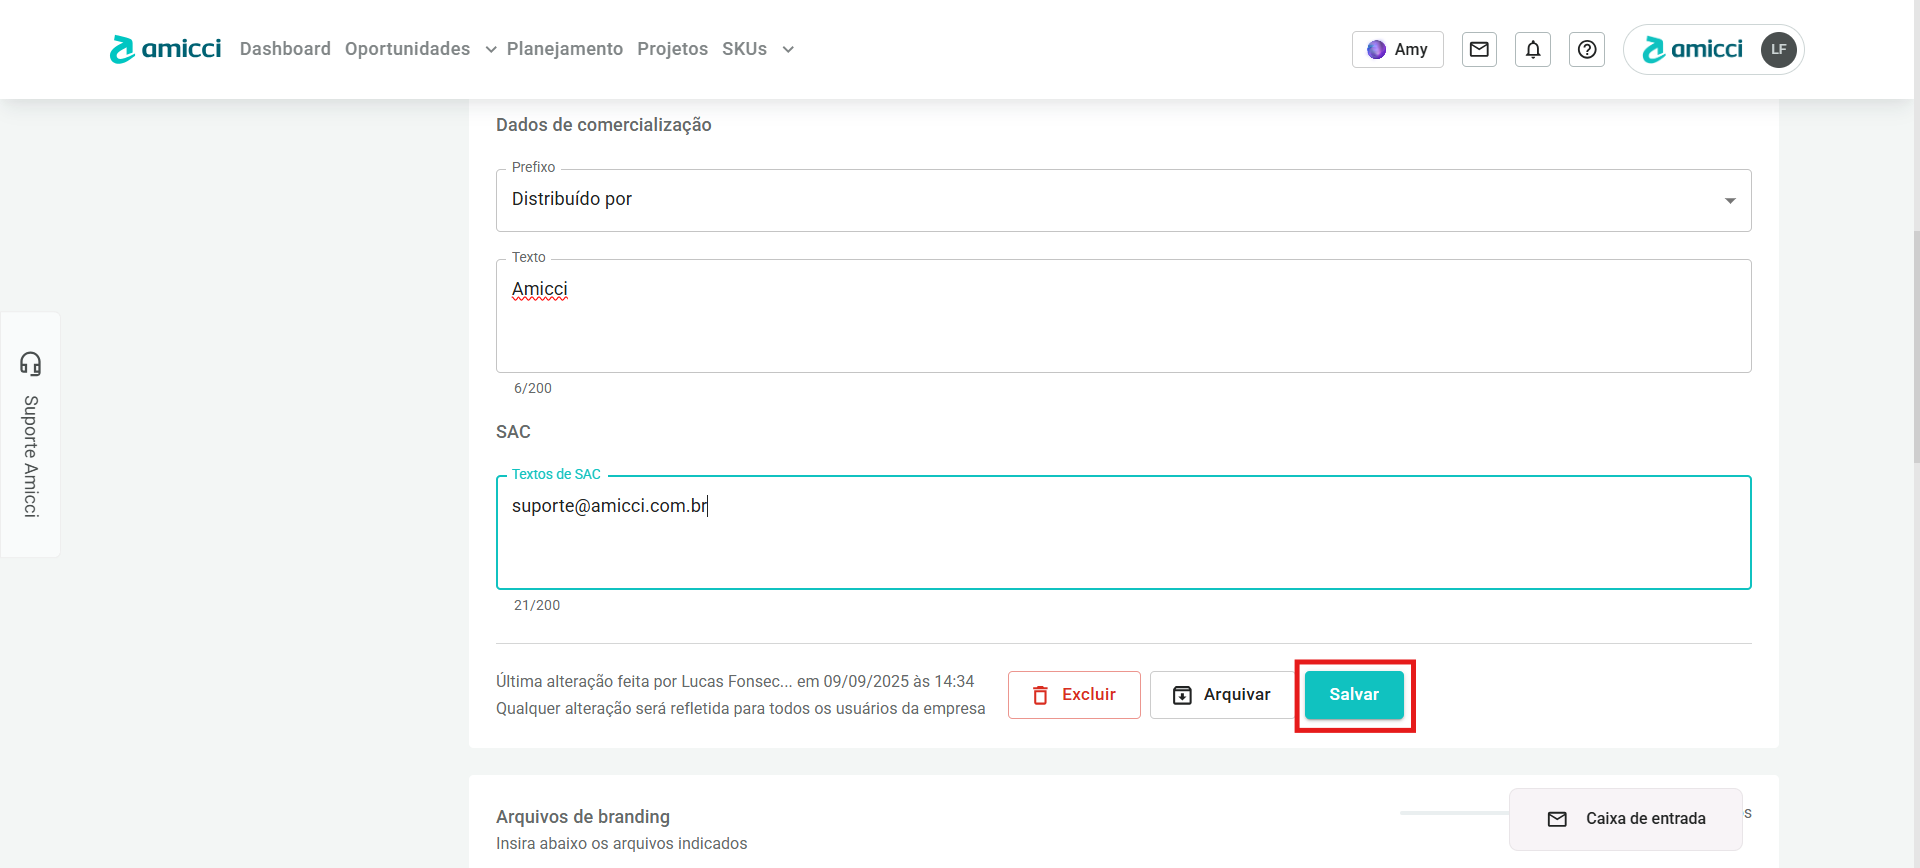Open the mail envelope icon in header
Image resolution: width=1920 pixels, height=868 pixels.
pos(1479,49)
